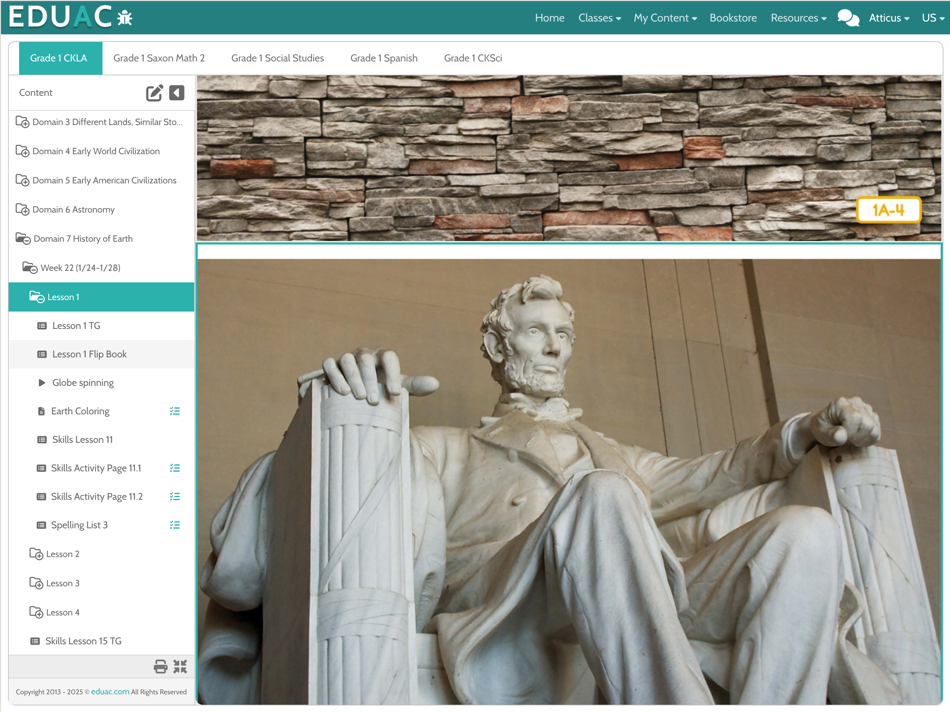Open the Bookstore link

click(733, 18)
